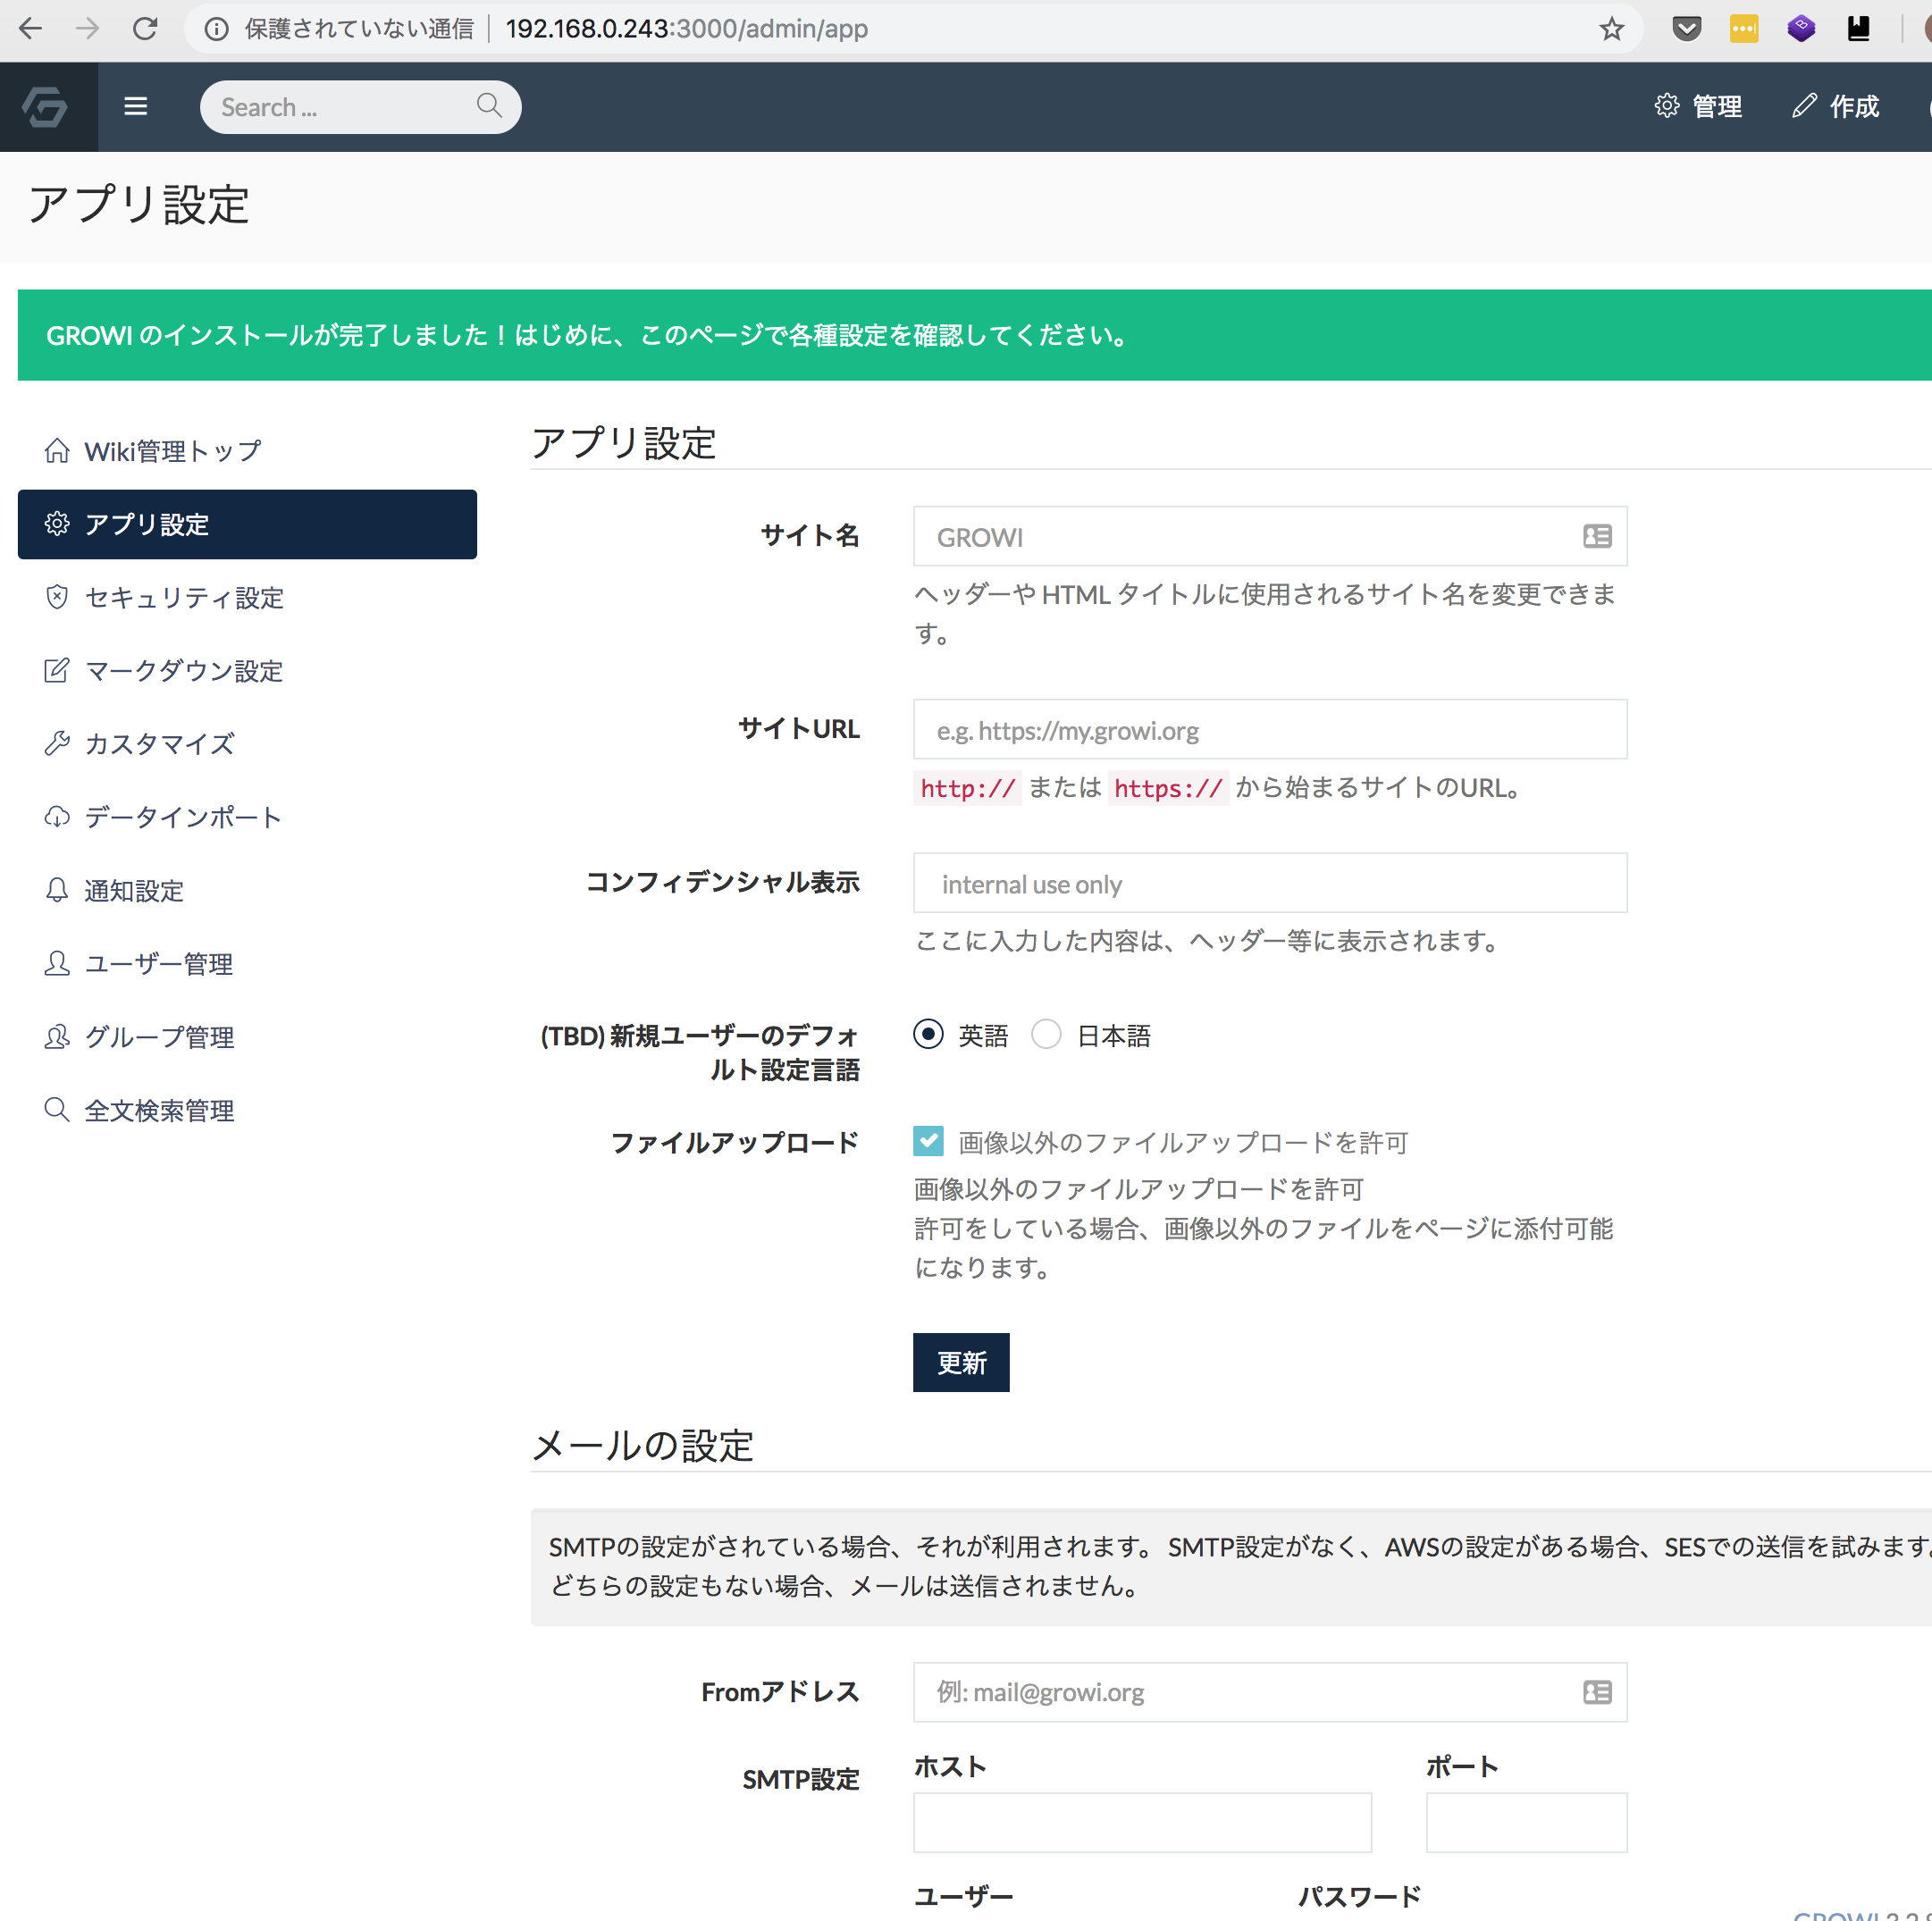Click the magnifier icon in the search bar
This screenshot has height=1921, width=1932.
click(489, 106)
